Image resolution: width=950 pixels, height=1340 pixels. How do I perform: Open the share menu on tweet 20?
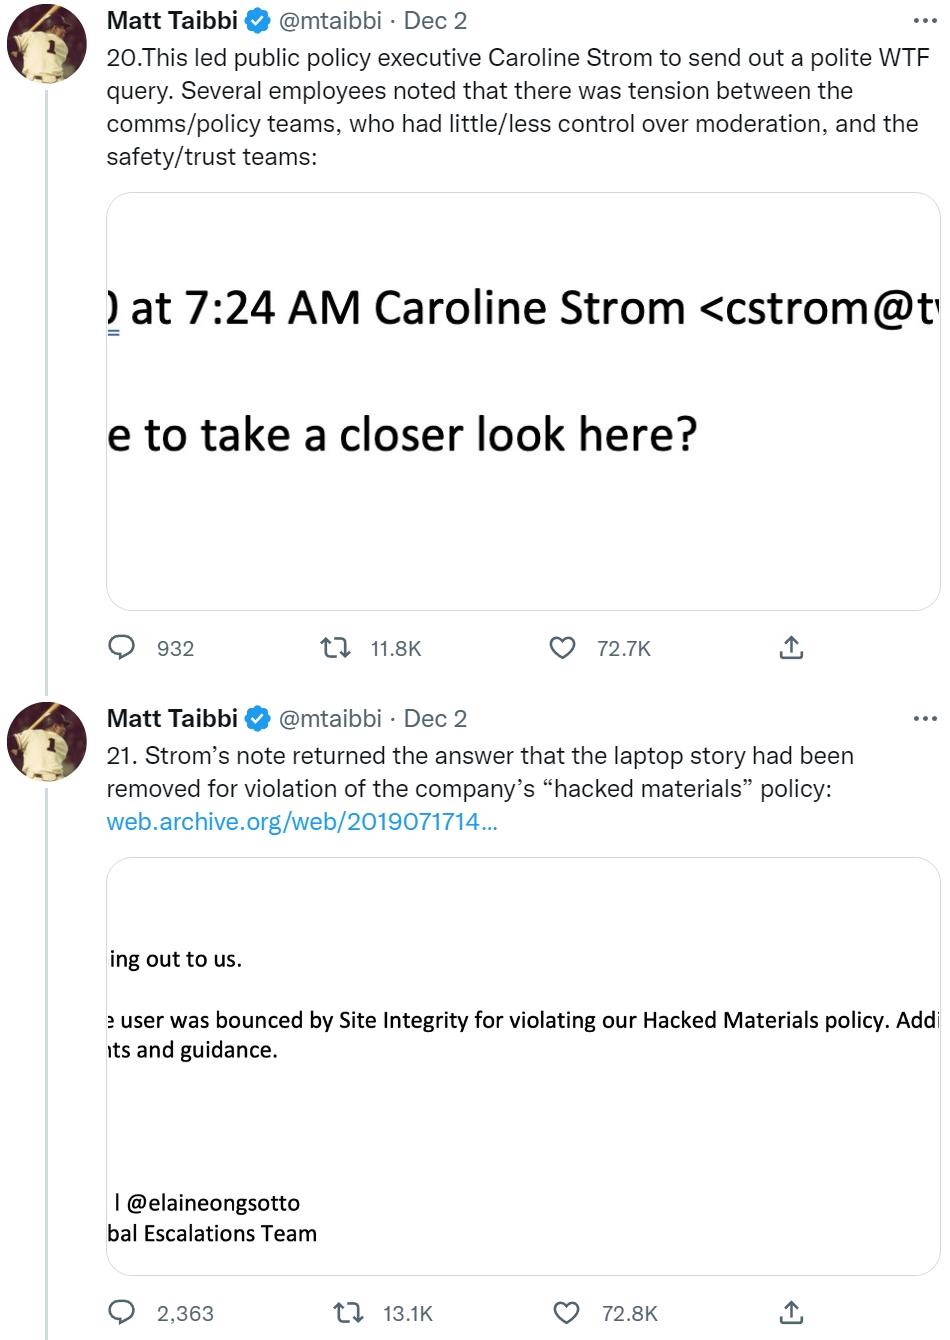point(791,648)
